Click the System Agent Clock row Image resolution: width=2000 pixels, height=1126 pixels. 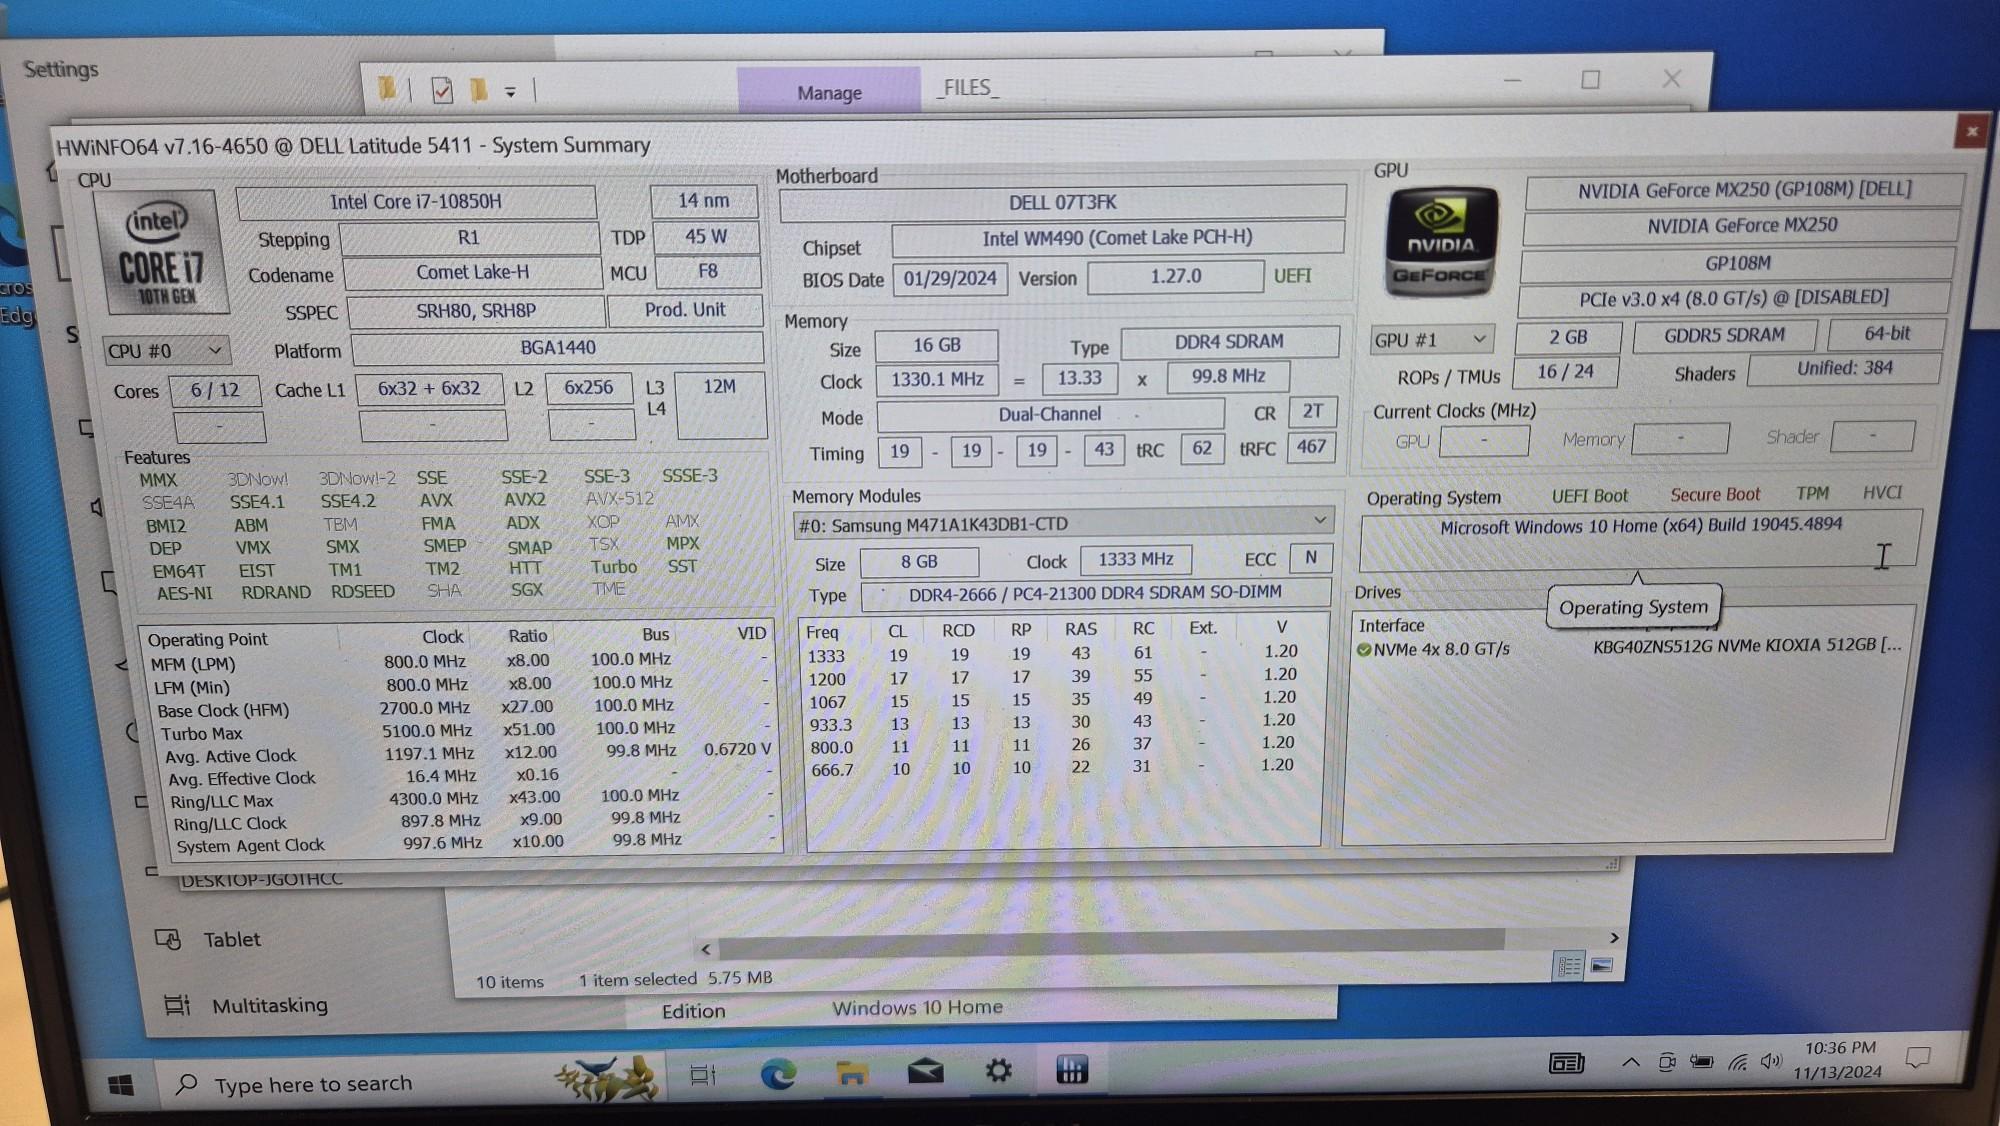(475, 843)
